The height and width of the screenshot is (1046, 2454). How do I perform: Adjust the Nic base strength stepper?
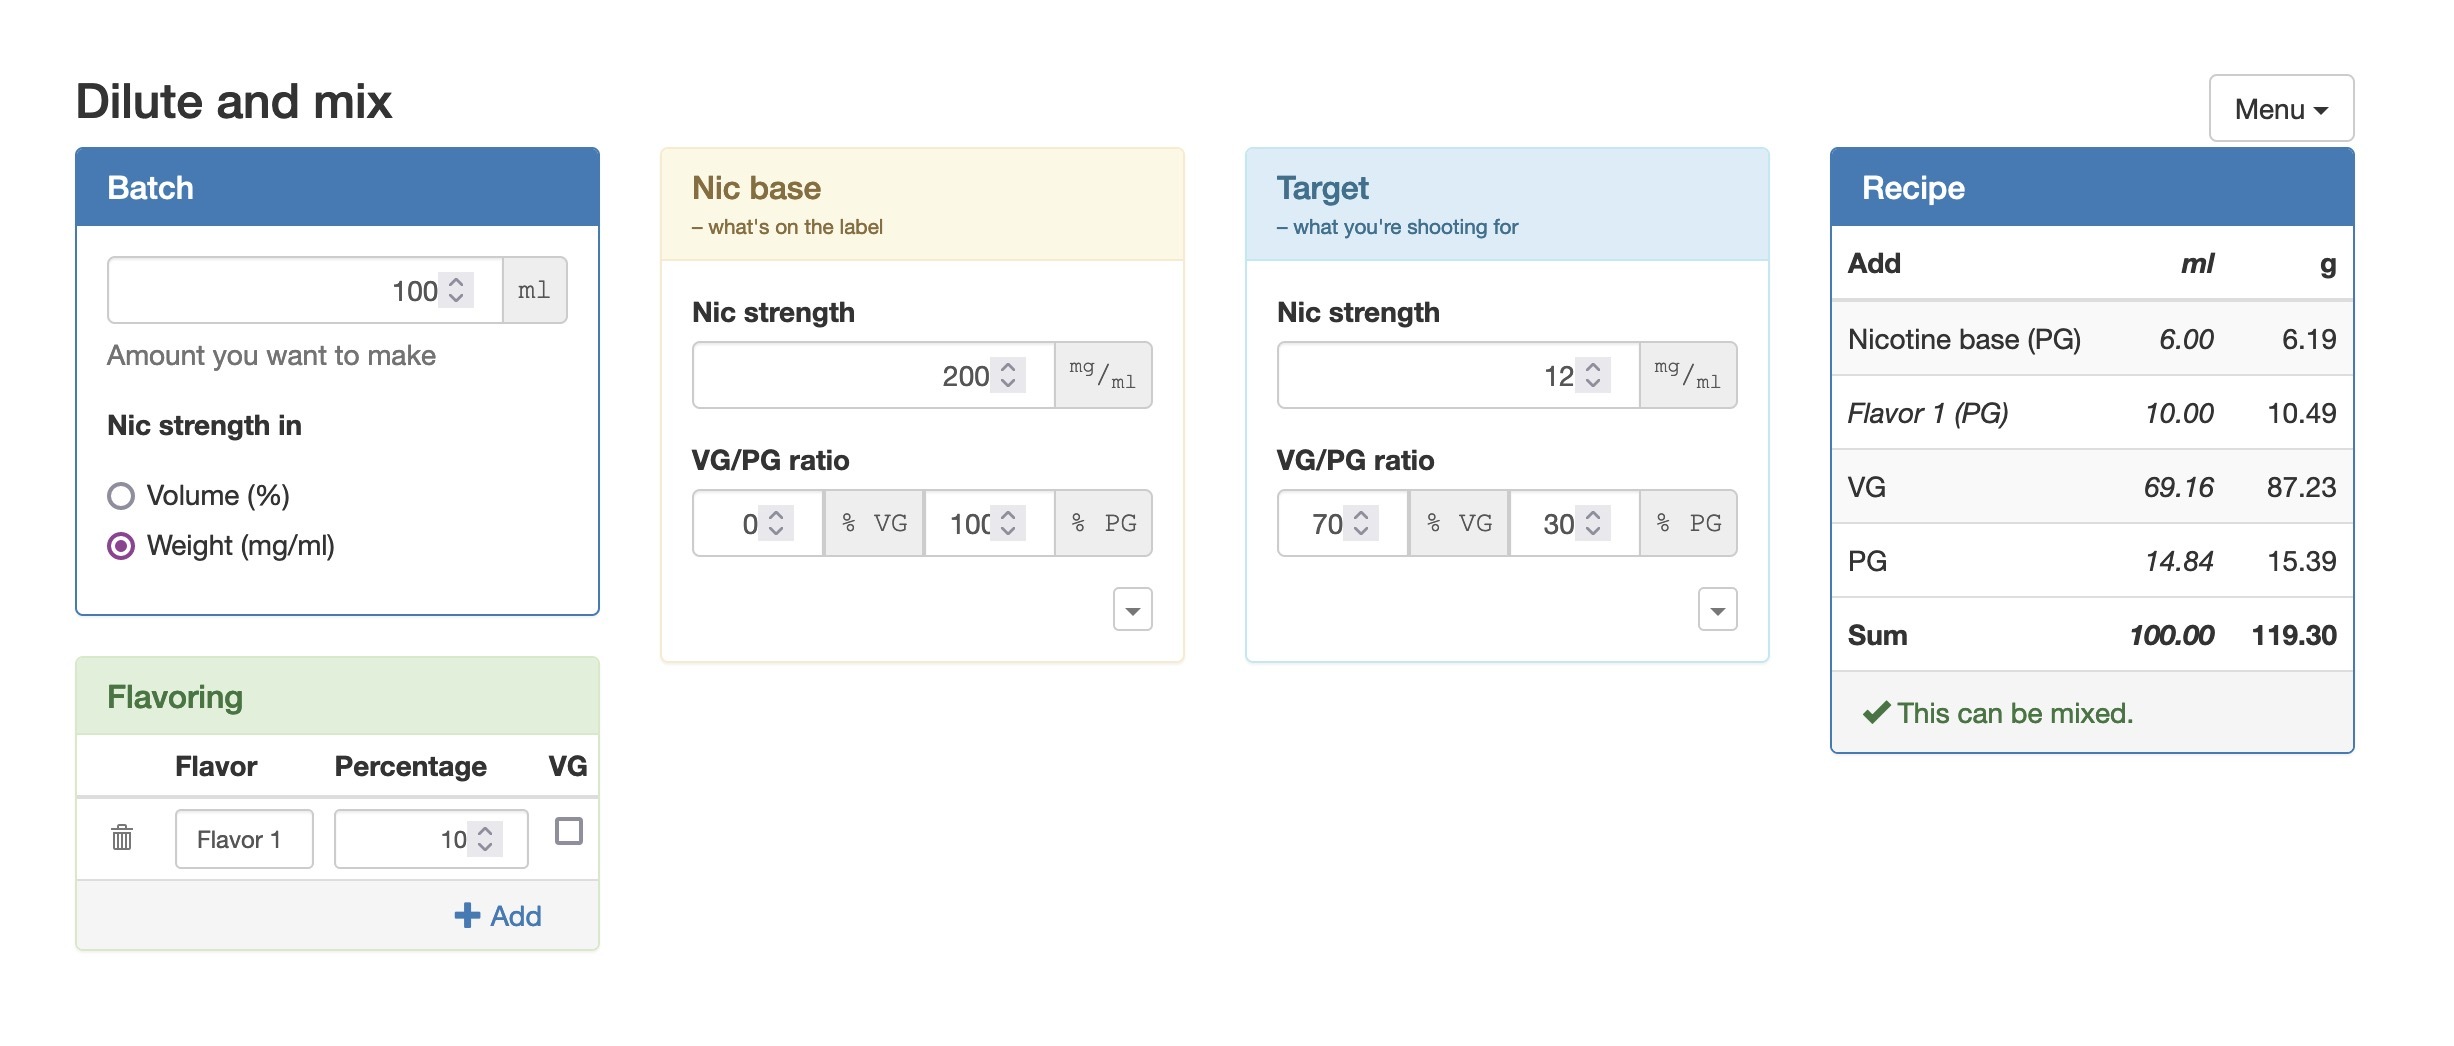click(1008, 375)
